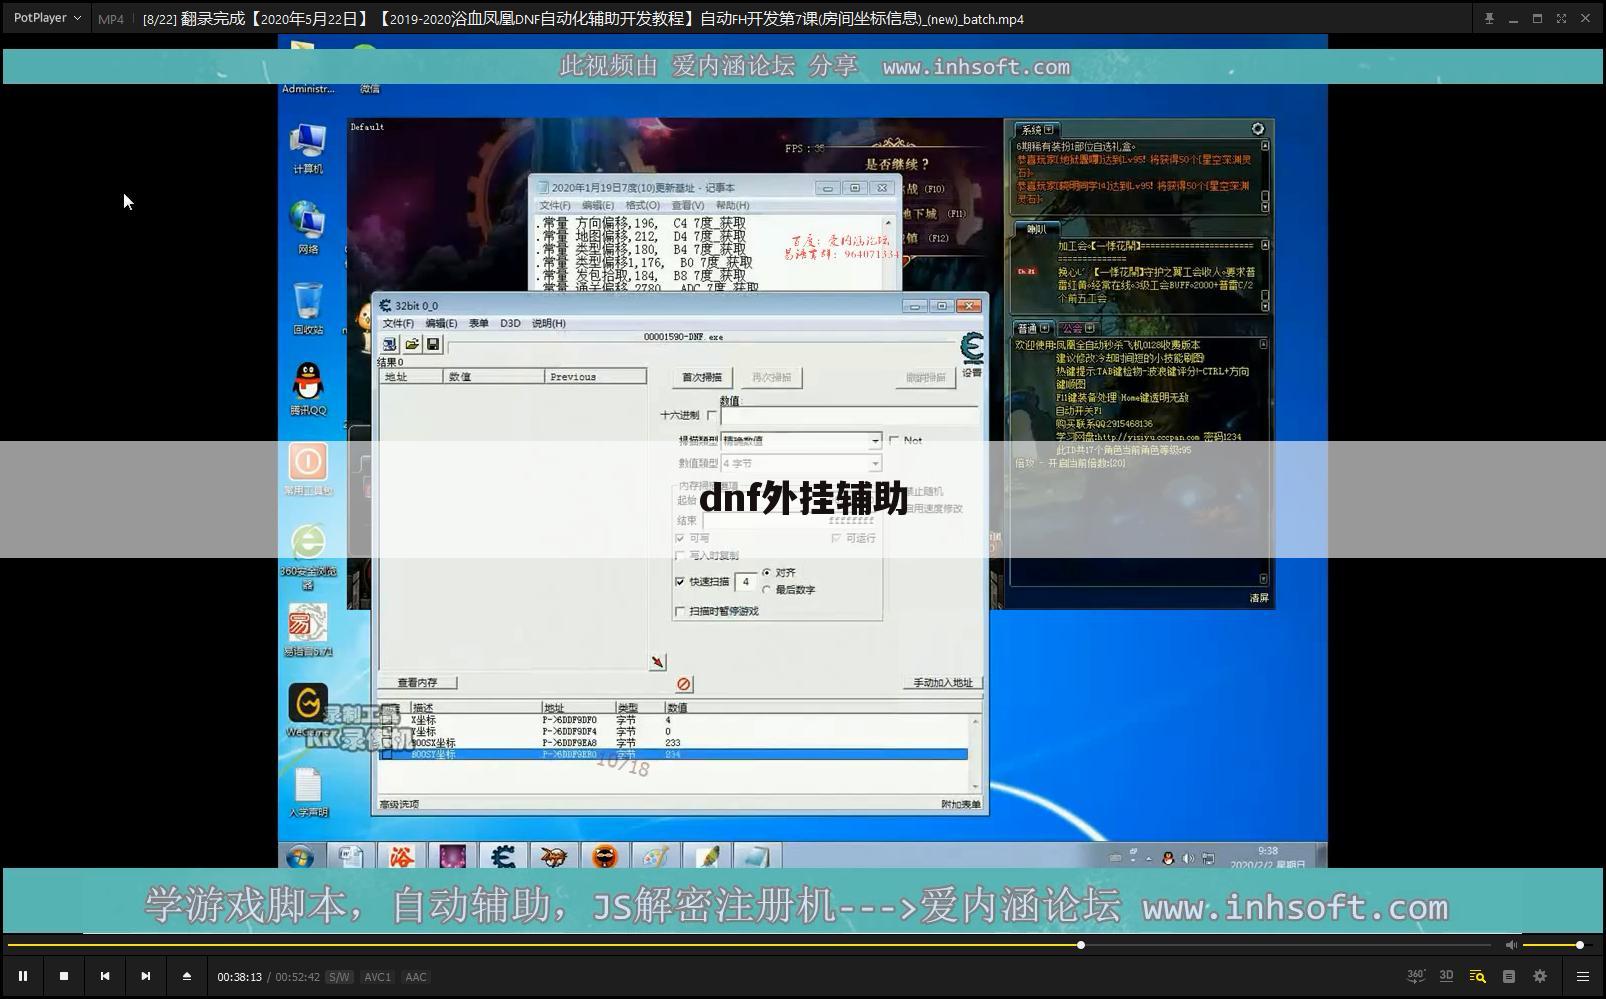
Task: Click the 查看内存 memory view button
Action: point(417,682)
